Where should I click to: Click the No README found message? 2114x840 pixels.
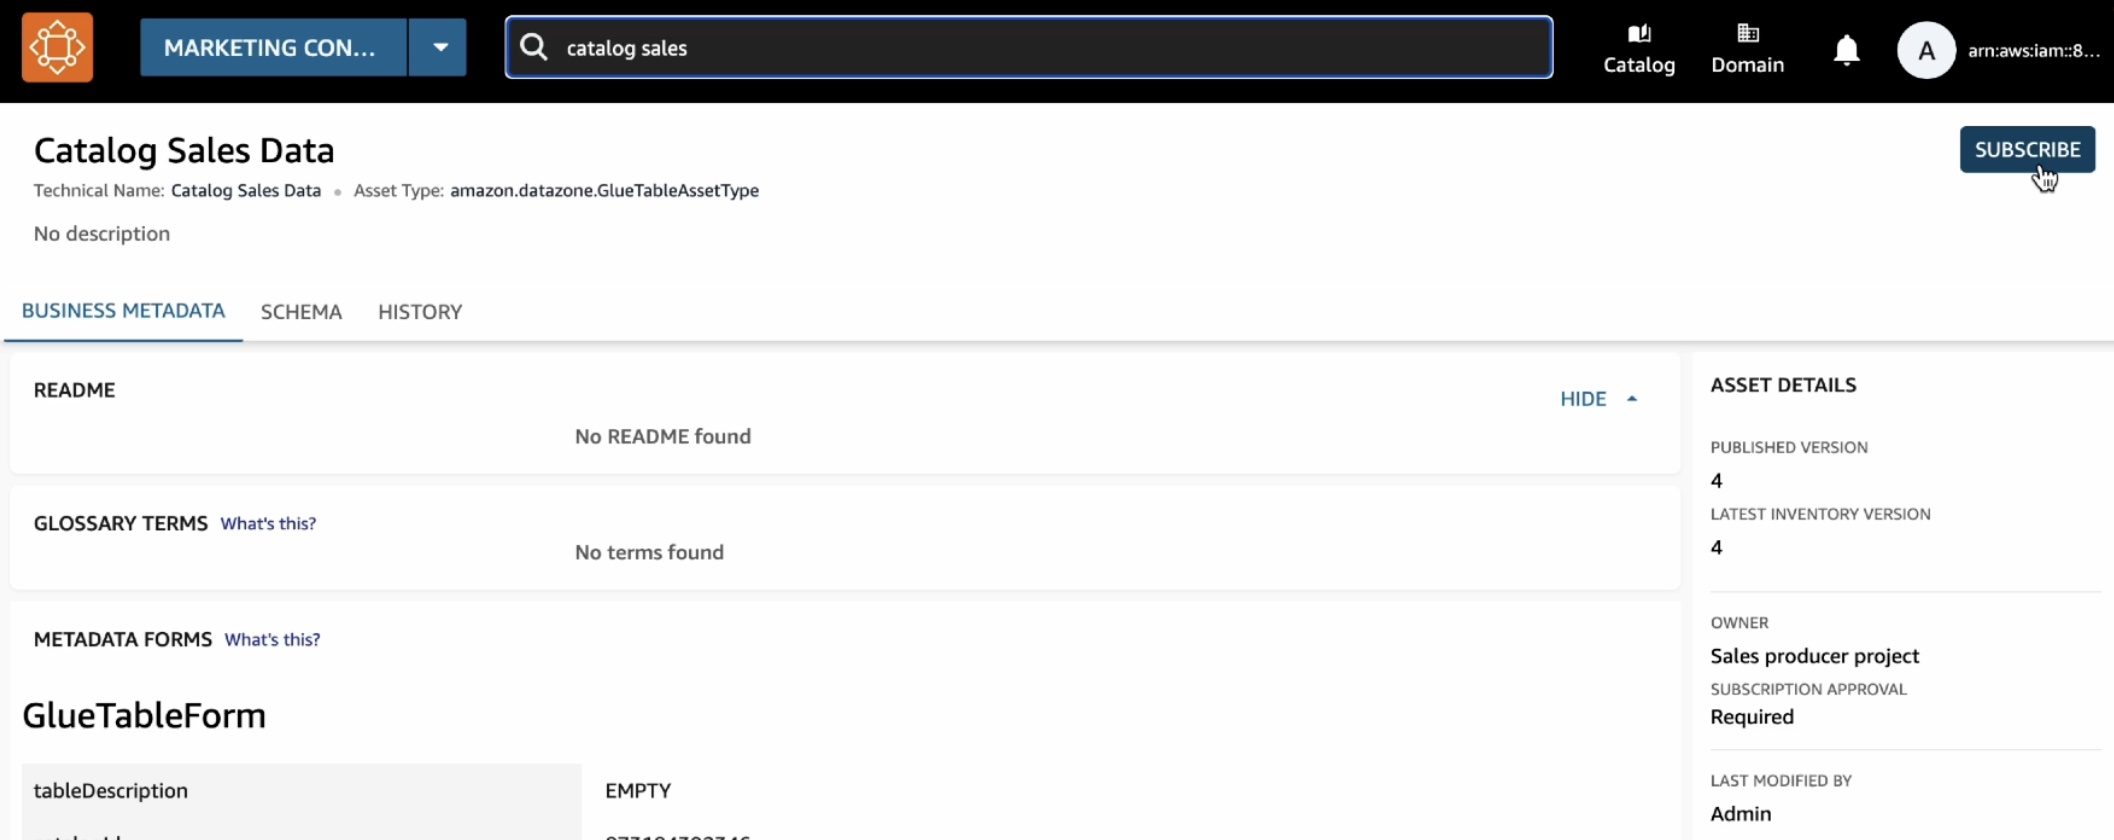tap(662, 436)
